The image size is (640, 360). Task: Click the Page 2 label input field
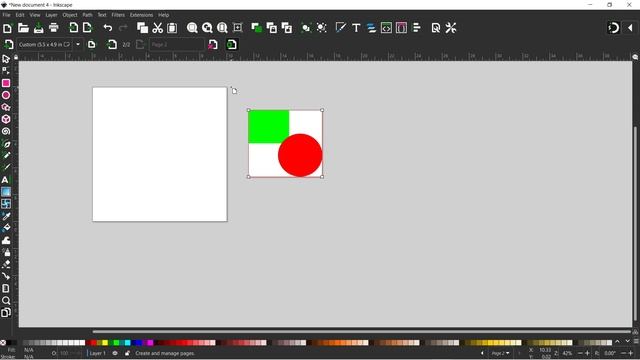177,44
